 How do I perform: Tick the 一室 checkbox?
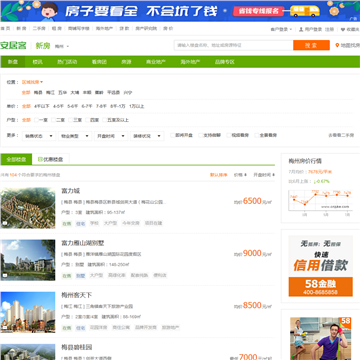click(x=36, y=120)
